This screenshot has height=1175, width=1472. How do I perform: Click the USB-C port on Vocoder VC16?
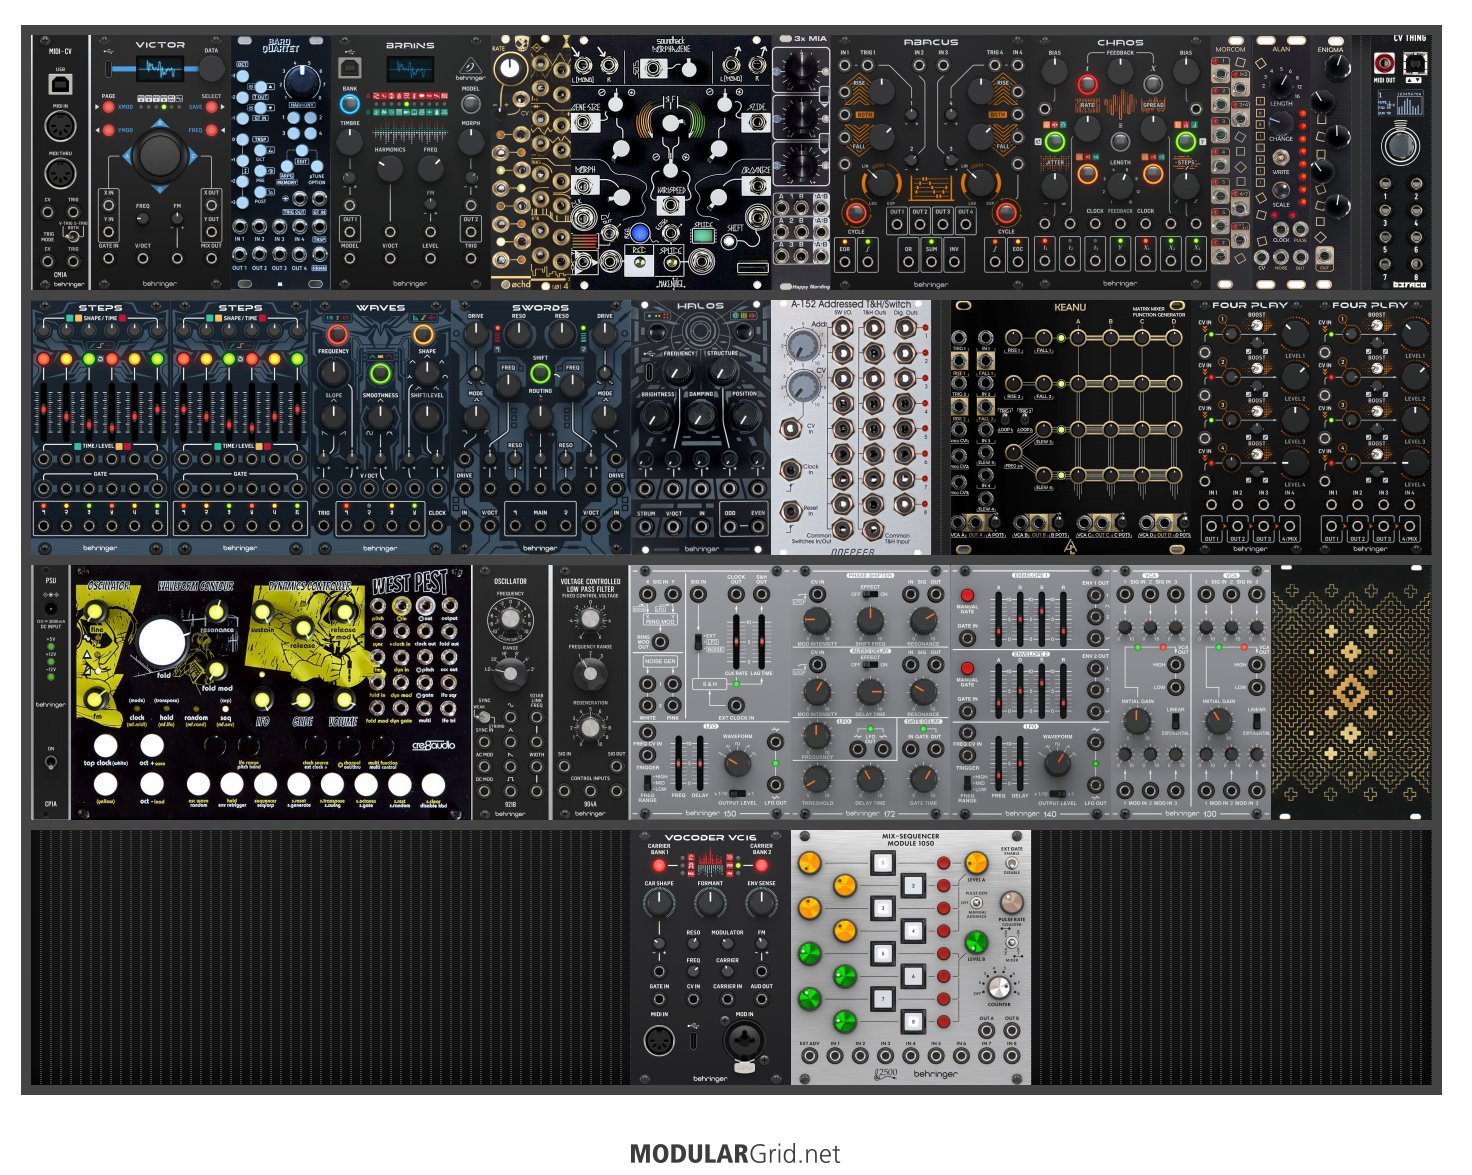pos(694,1040)
